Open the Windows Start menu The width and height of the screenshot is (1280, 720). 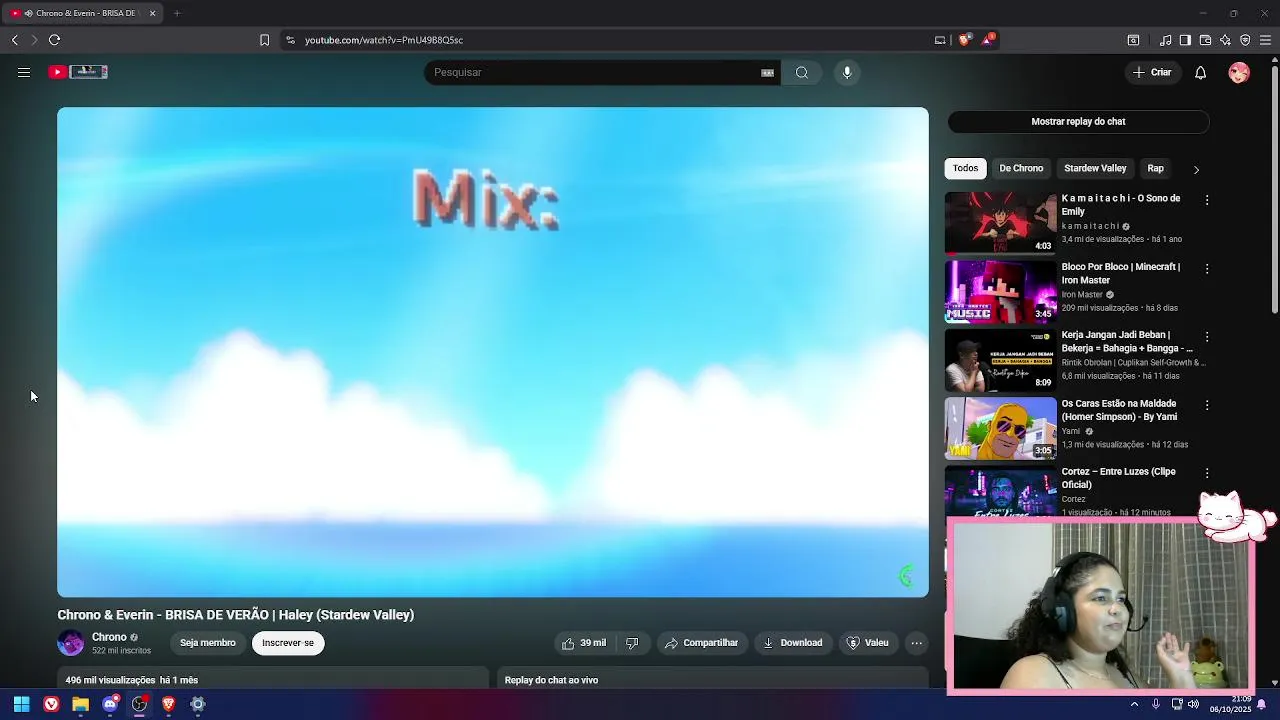tap(21, 704)
